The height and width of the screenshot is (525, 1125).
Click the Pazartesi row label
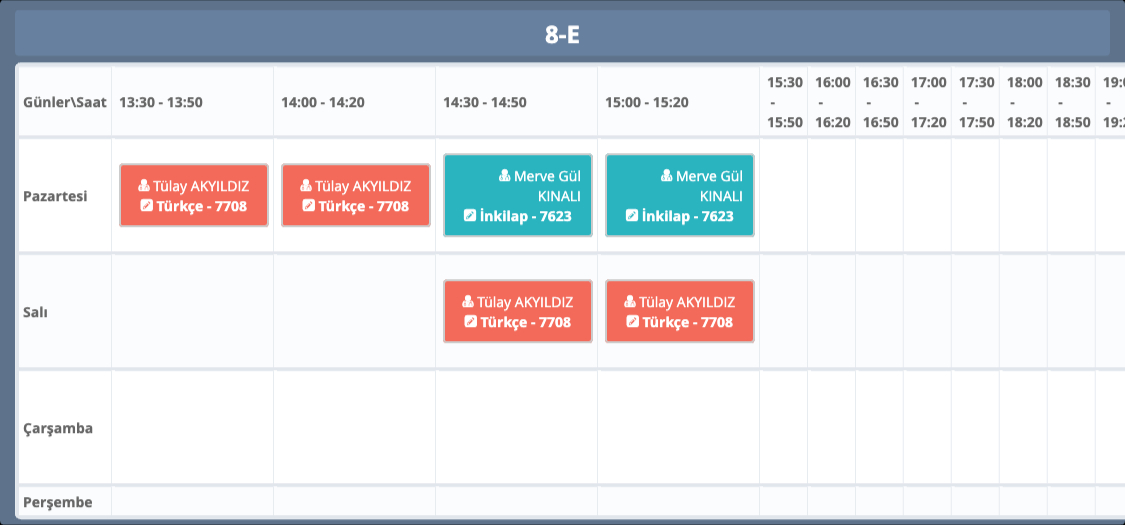(56, 195)
